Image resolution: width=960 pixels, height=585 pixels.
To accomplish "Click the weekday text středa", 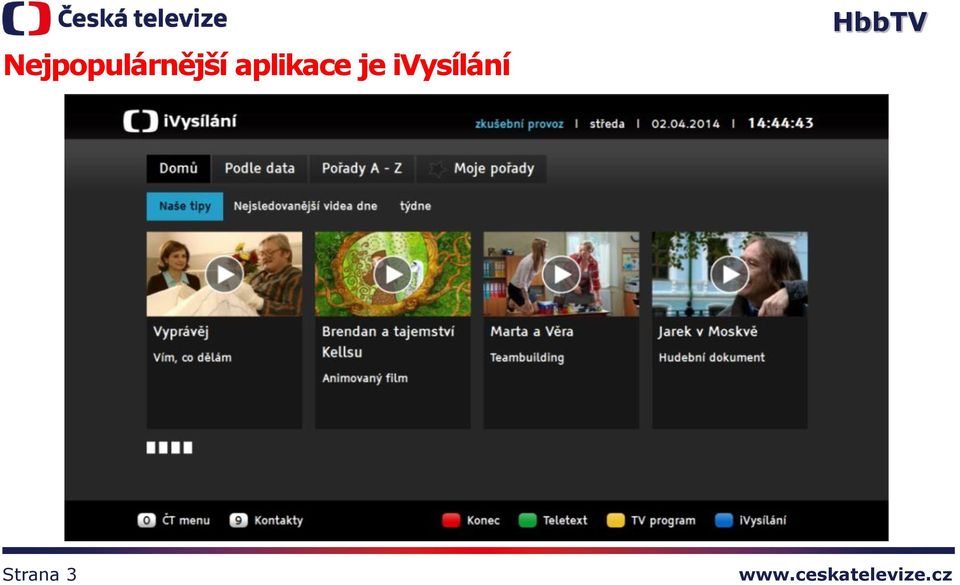I will click(607, 124).
